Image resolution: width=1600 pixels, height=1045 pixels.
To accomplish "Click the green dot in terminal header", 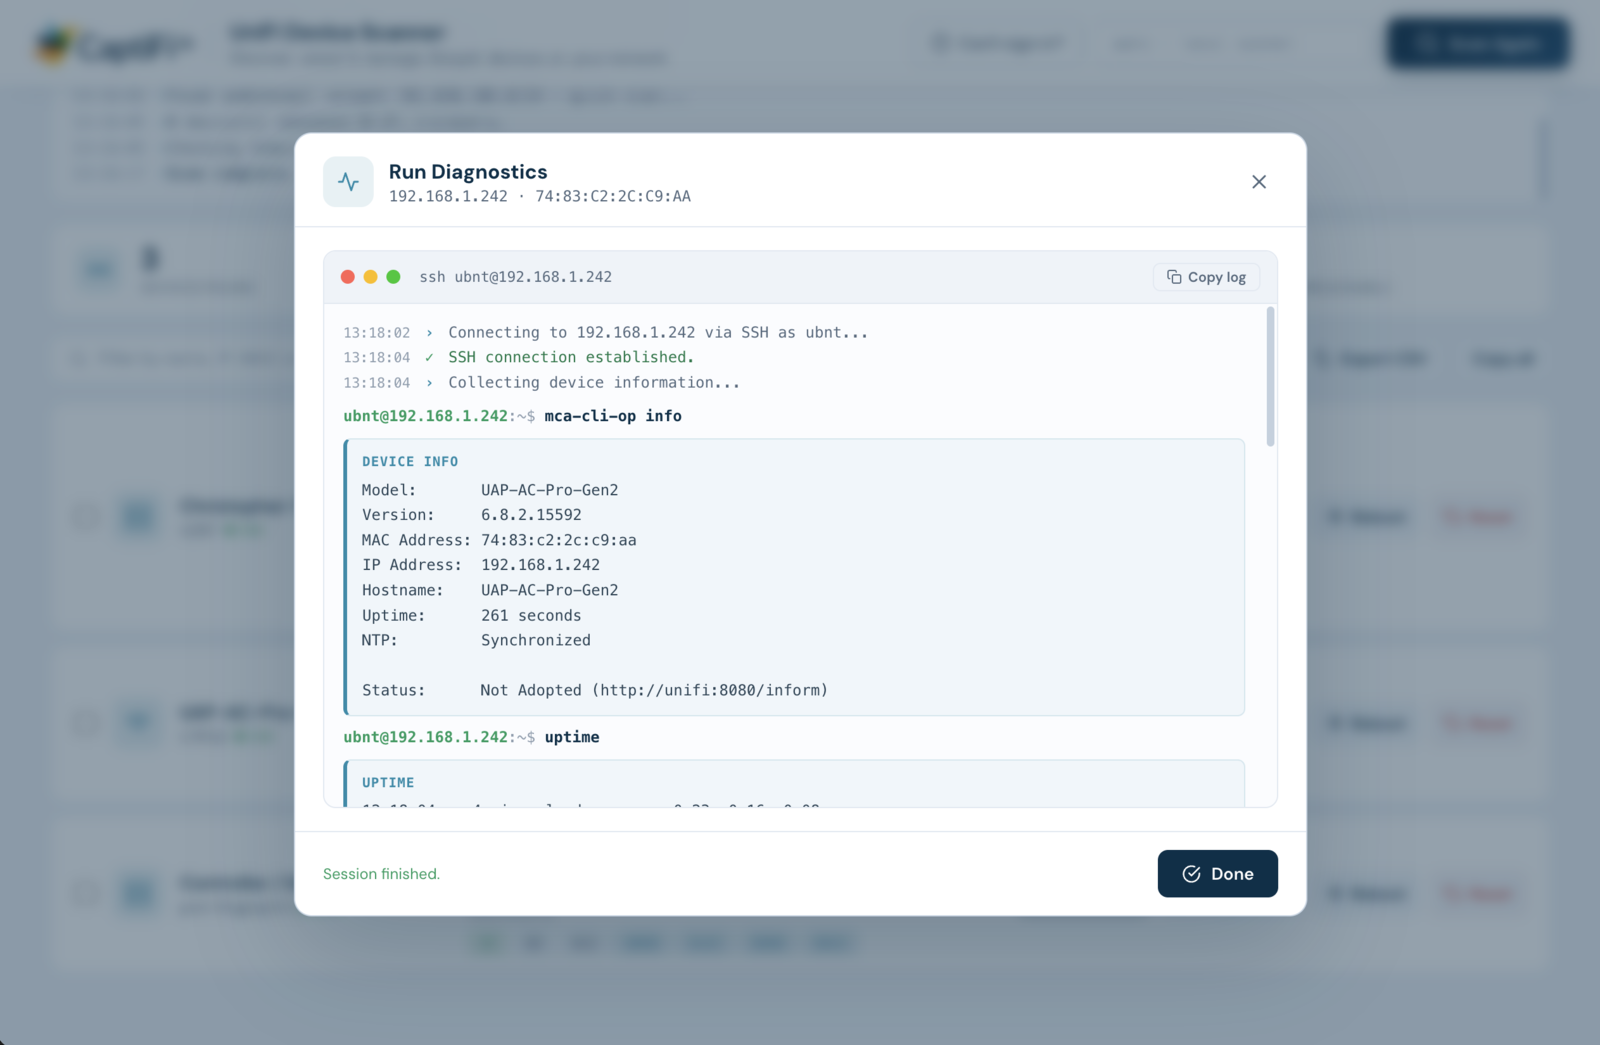I will 393,277.
